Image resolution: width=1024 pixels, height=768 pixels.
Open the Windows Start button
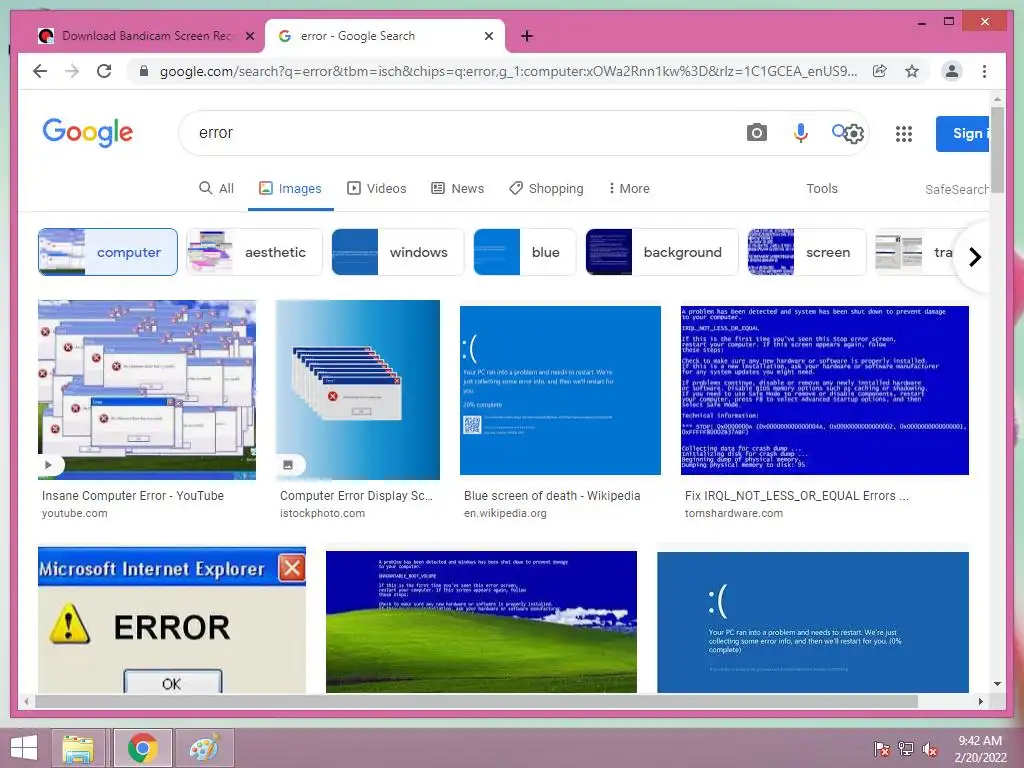tap(24, 748)
